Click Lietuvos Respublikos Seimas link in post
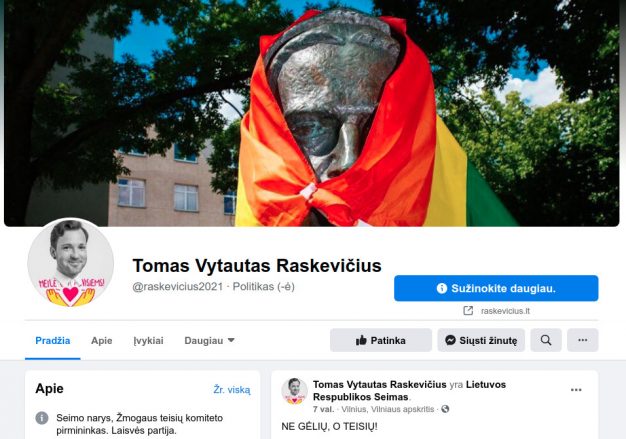Image resolution: width=626 pixels, height=439 pixels. [x=409, y=391]
